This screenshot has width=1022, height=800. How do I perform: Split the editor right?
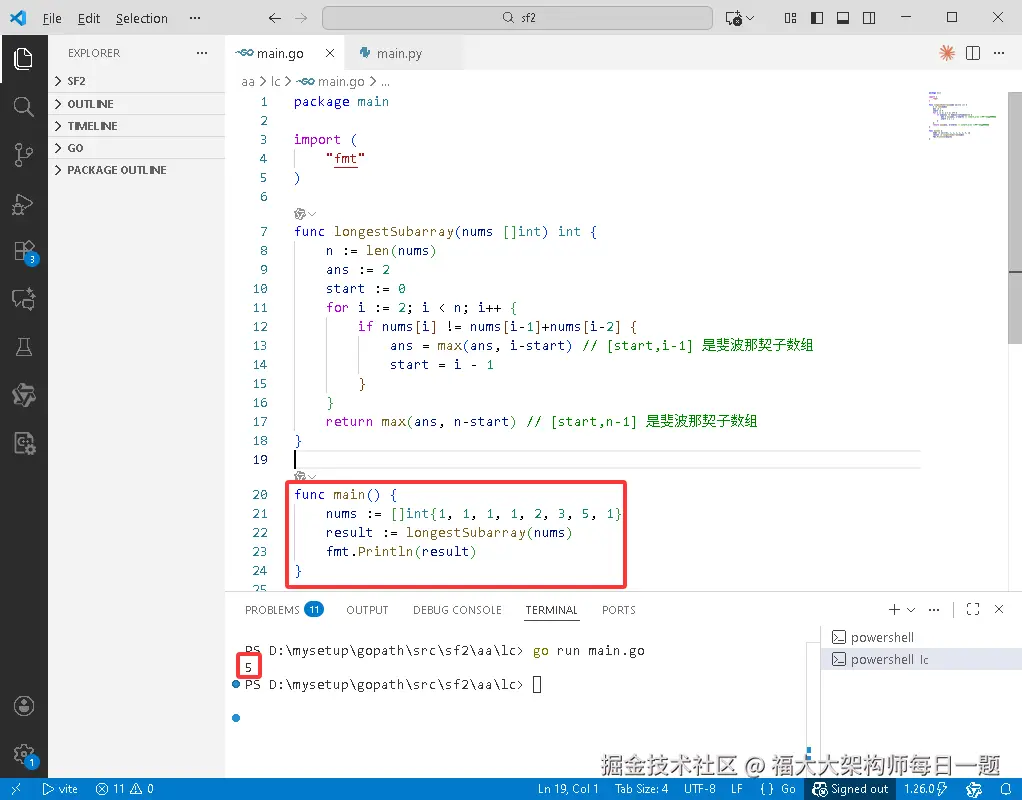(x=973, y=53)
